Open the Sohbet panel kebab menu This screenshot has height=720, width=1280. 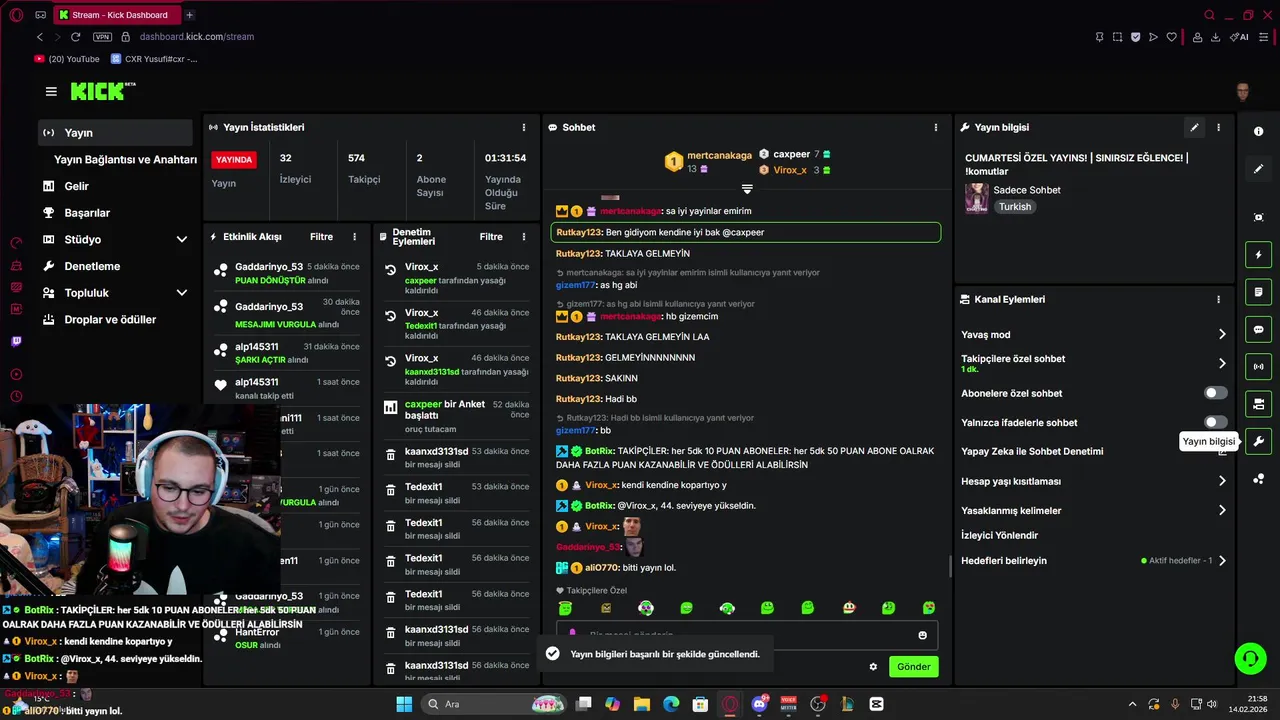936,127
